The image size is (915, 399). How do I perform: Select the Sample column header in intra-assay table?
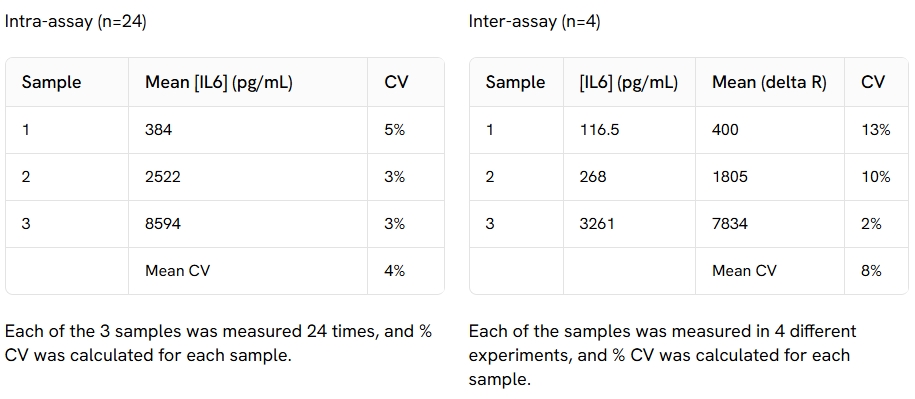tap(67, 82)
